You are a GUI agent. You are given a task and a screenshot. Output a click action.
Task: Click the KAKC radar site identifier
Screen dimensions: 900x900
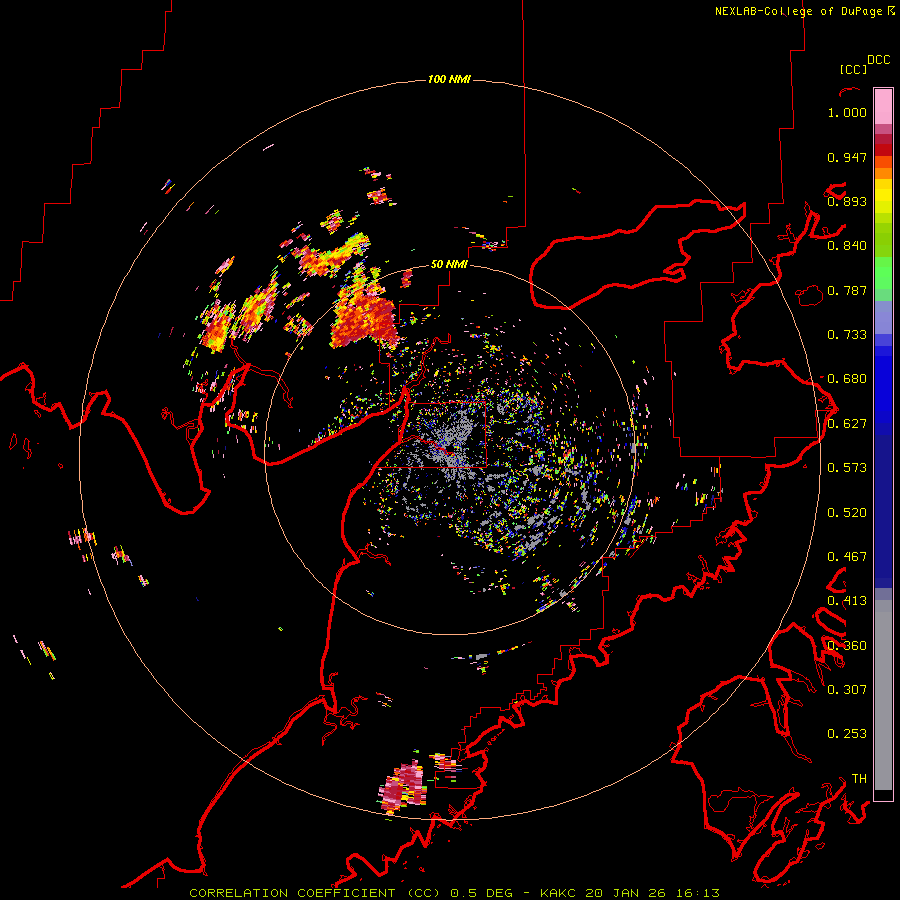point(560,893)
